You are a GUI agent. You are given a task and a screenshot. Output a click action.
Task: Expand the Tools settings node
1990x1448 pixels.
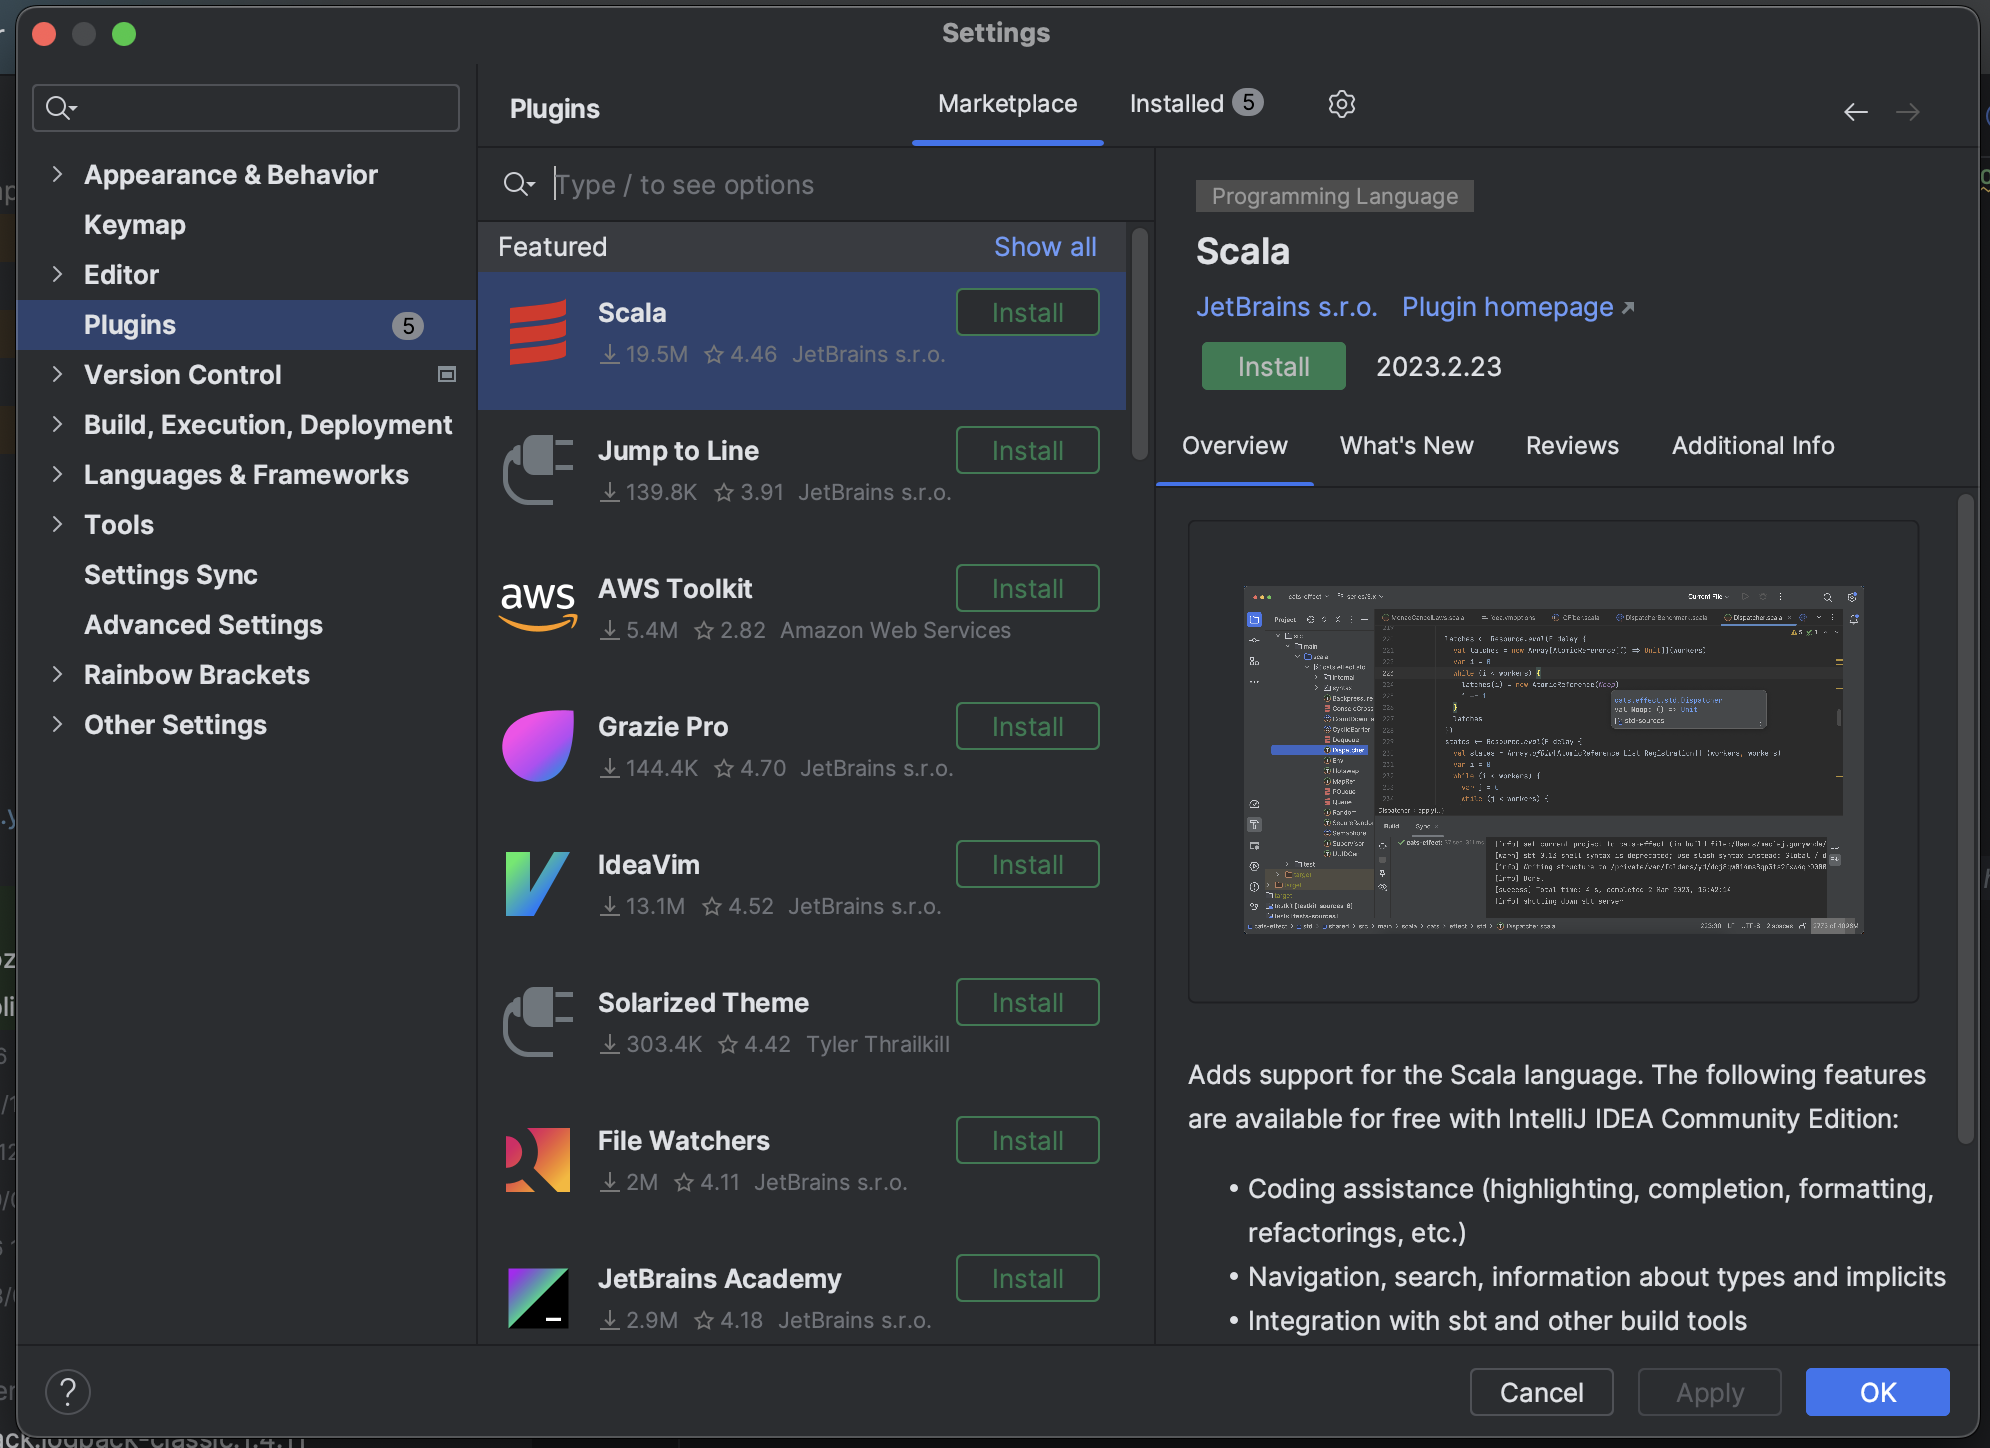click(57, 524)
